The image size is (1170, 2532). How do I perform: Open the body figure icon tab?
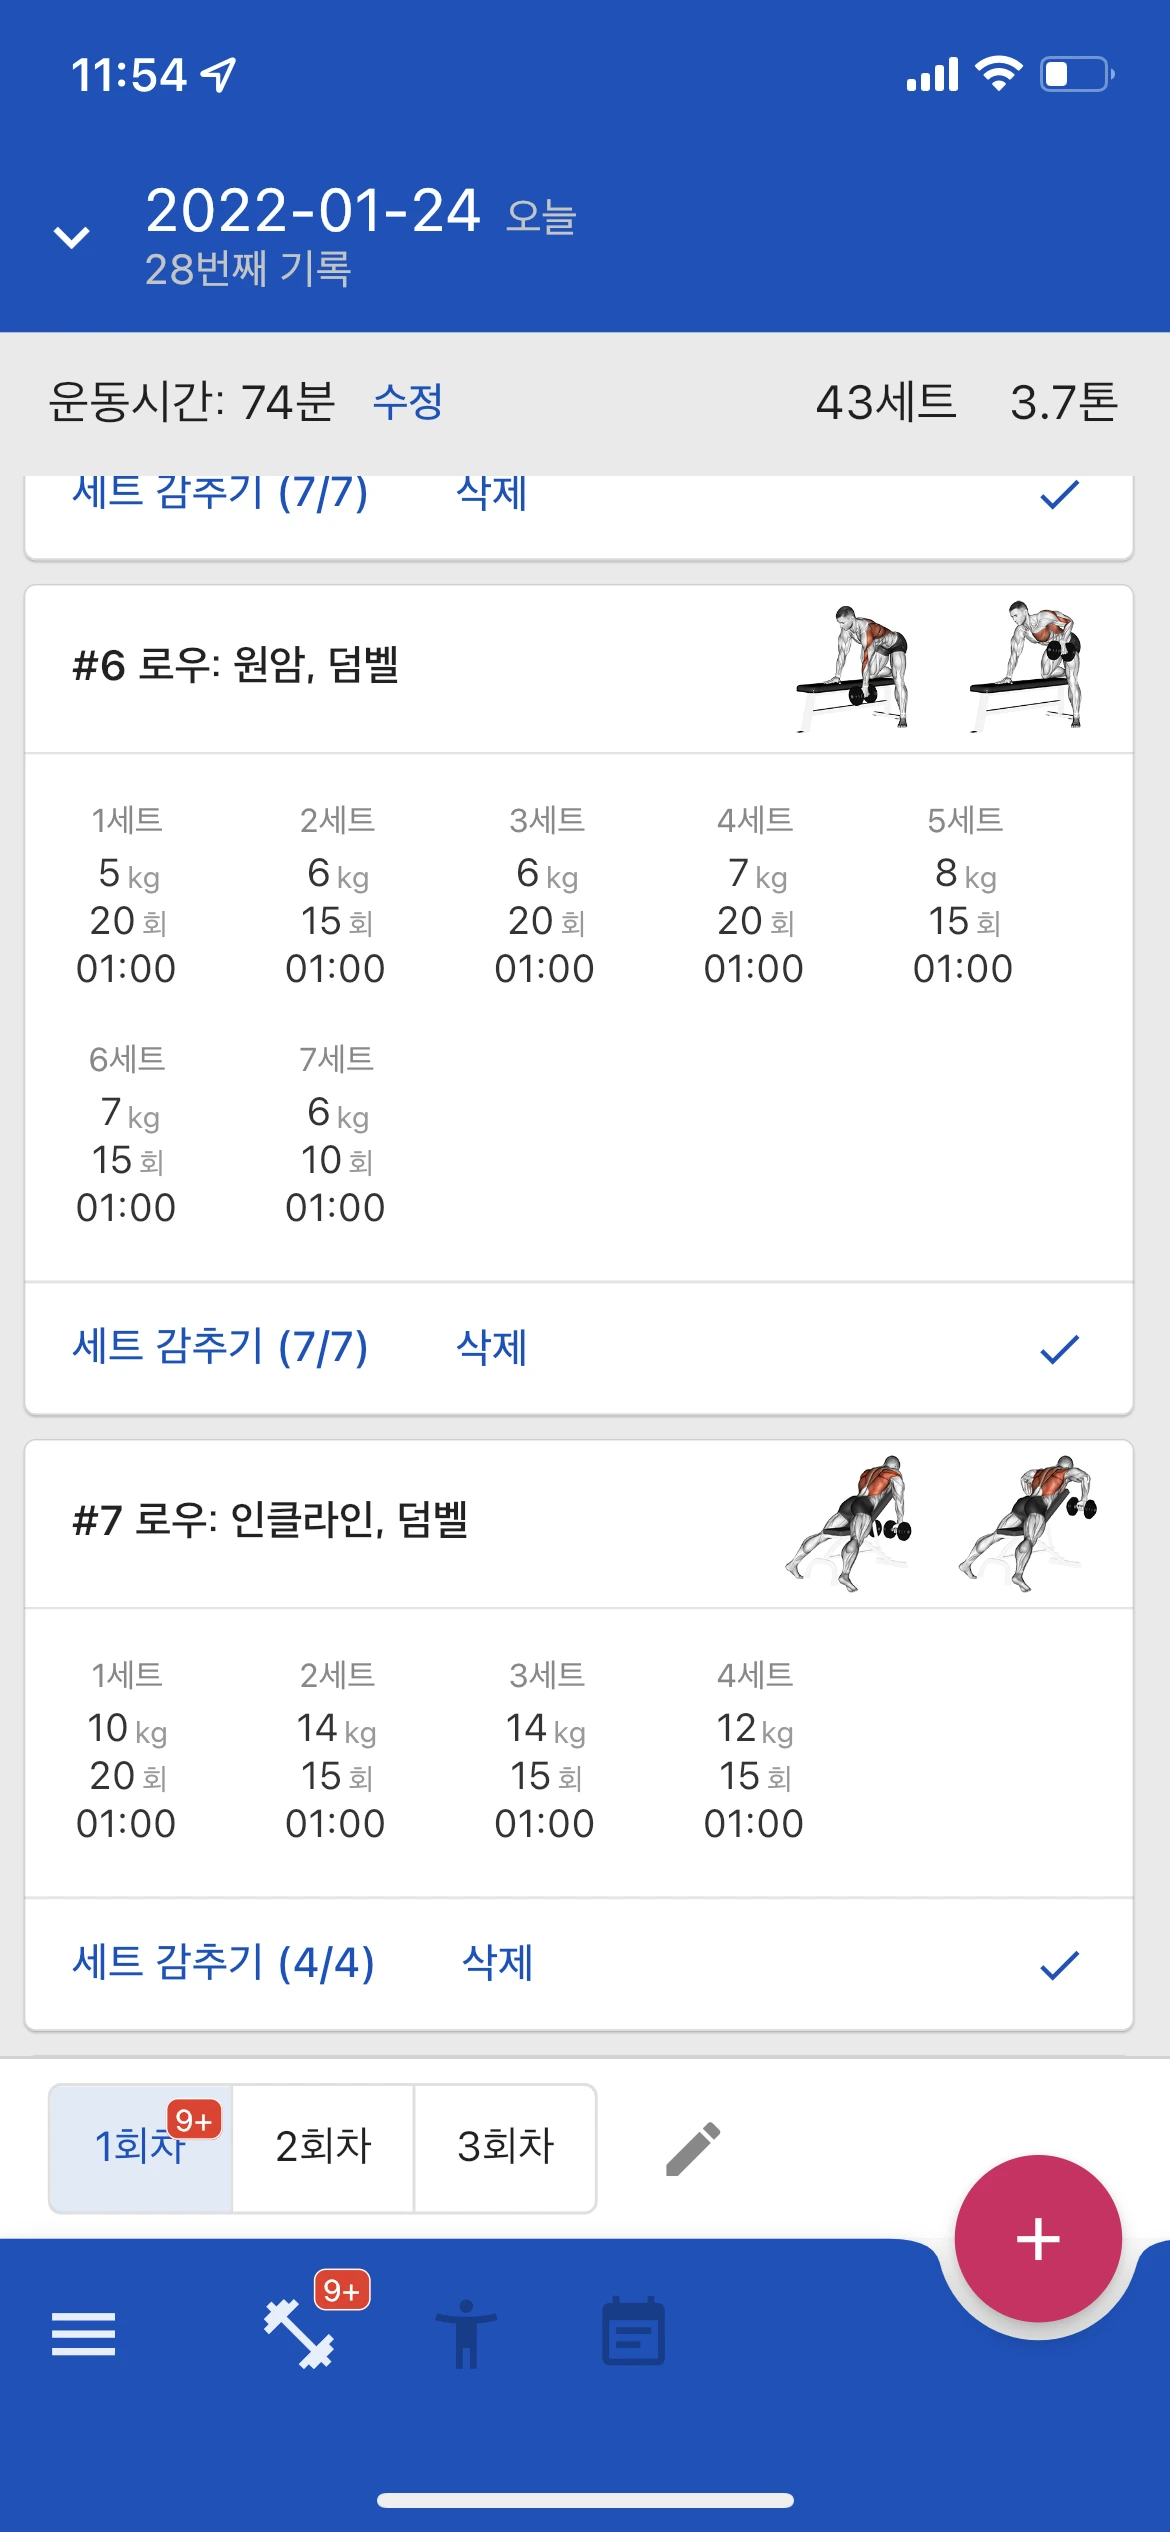466,2334
